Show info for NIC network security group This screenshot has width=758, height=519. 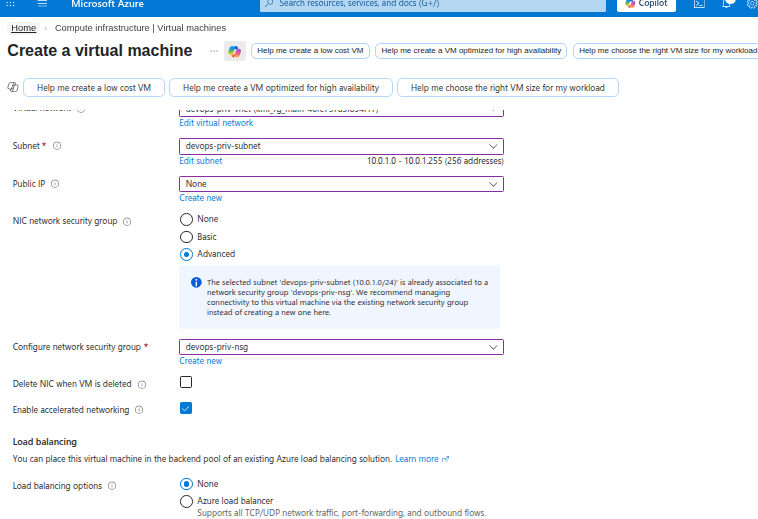pyautogui.click(x=127, y=221)
